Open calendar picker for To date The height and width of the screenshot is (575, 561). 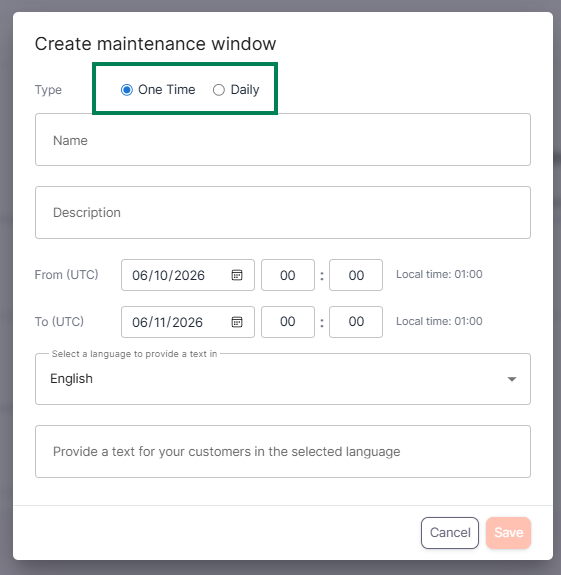pos(237,322)
